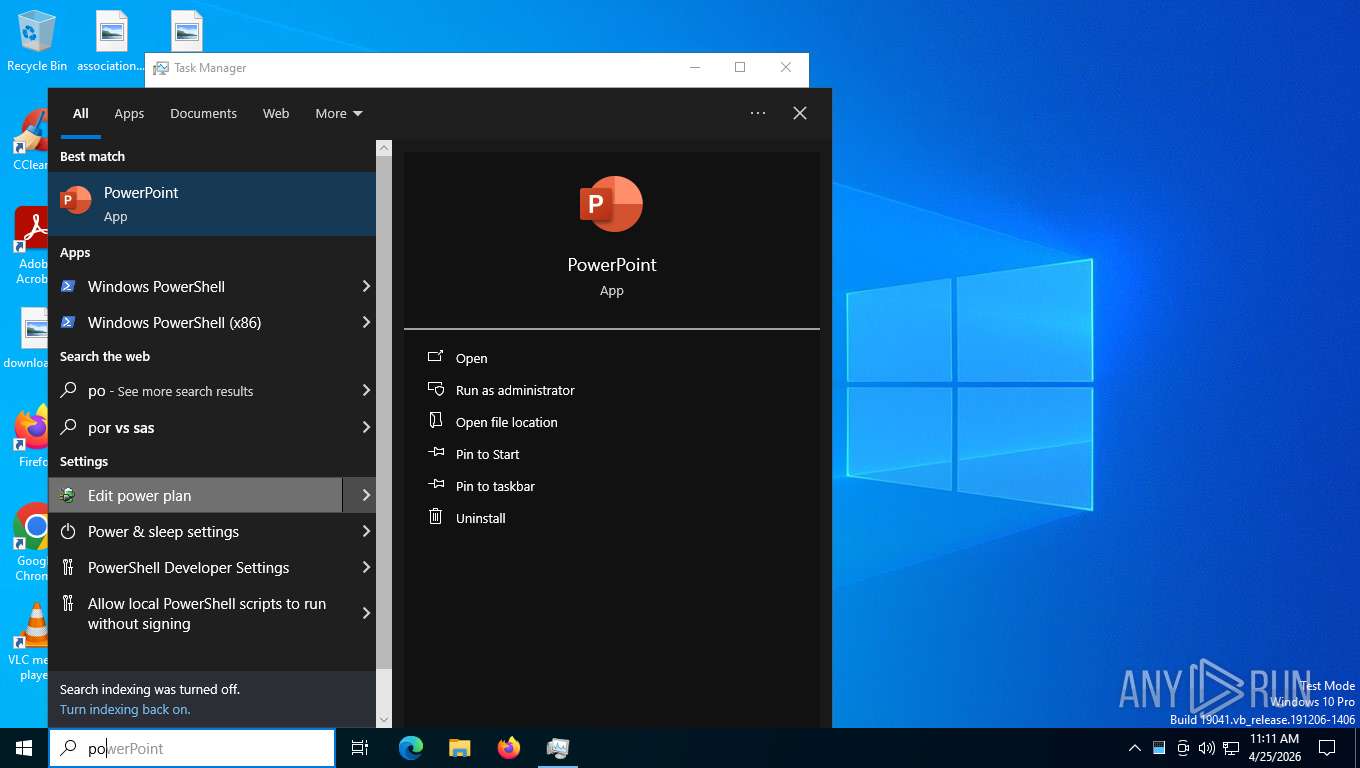Screen dimensions: 1360x768
Task: Click the volume icon in system tray
Action: pyautogui.click(x=1206, y=748)
